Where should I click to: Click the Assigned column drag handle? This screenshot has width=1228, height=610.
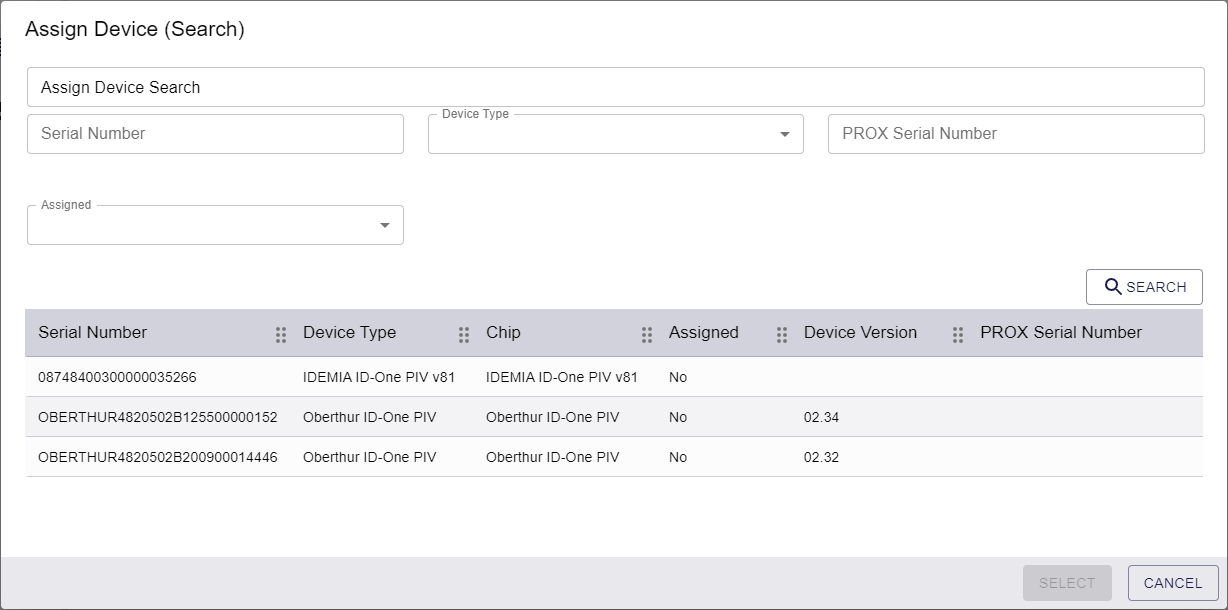click(782, 334)
